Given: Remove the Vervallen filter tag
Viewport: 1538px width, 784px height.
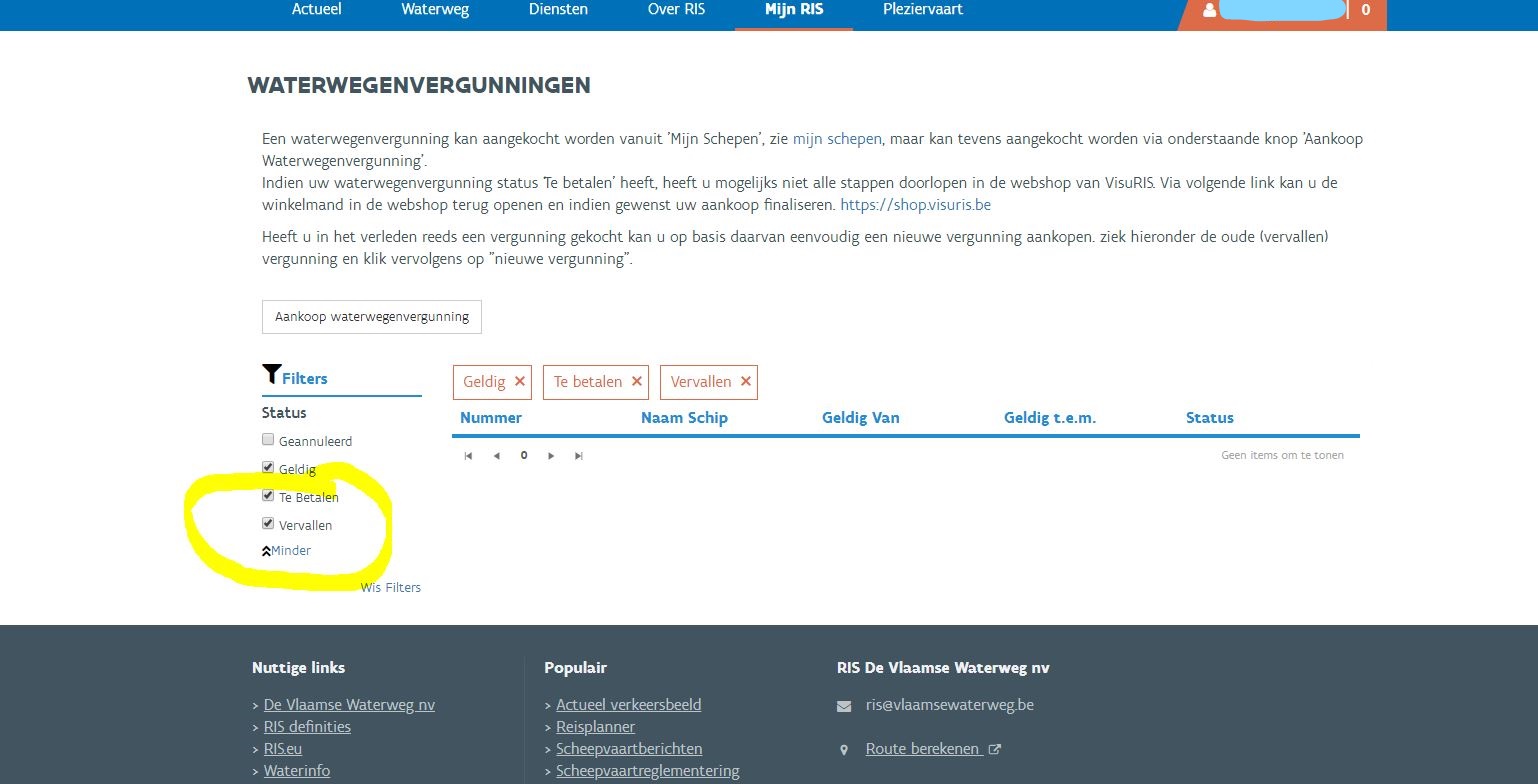Looking at the screenshot, I should point(745,382).
